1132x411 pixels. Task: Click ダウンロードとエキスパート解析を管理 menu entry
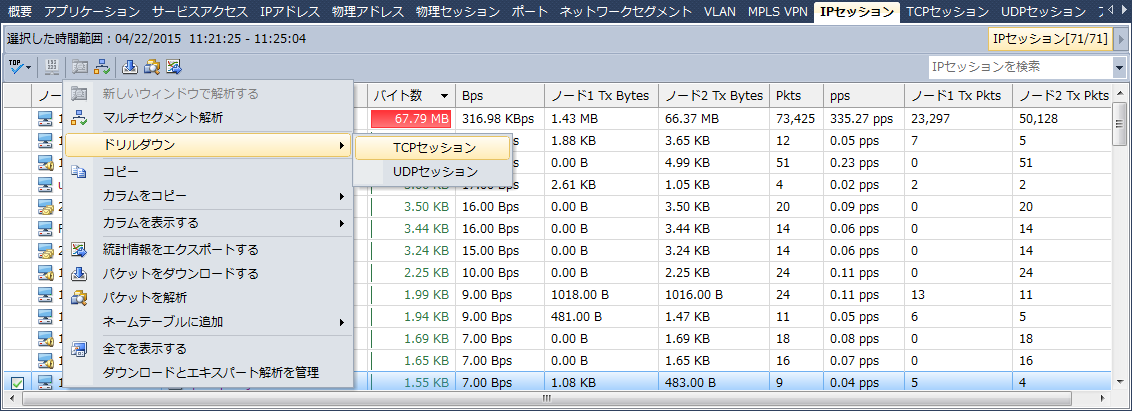coord(210,372)
